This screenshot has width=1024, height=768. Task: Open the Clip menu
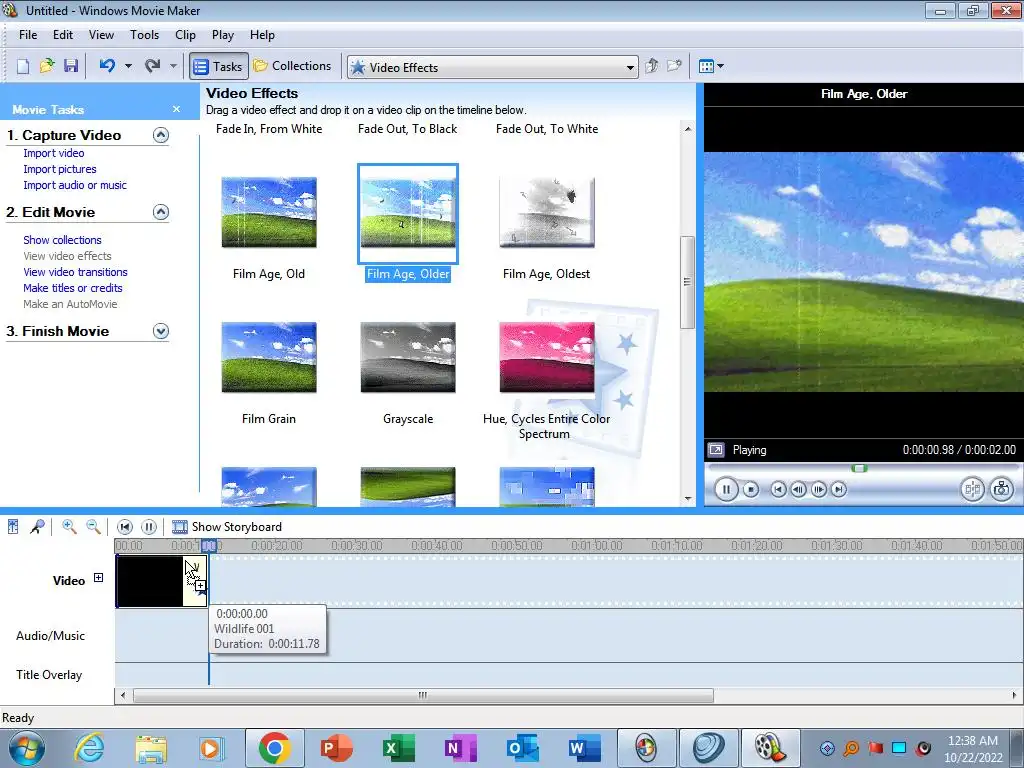(x=185, y=35)
